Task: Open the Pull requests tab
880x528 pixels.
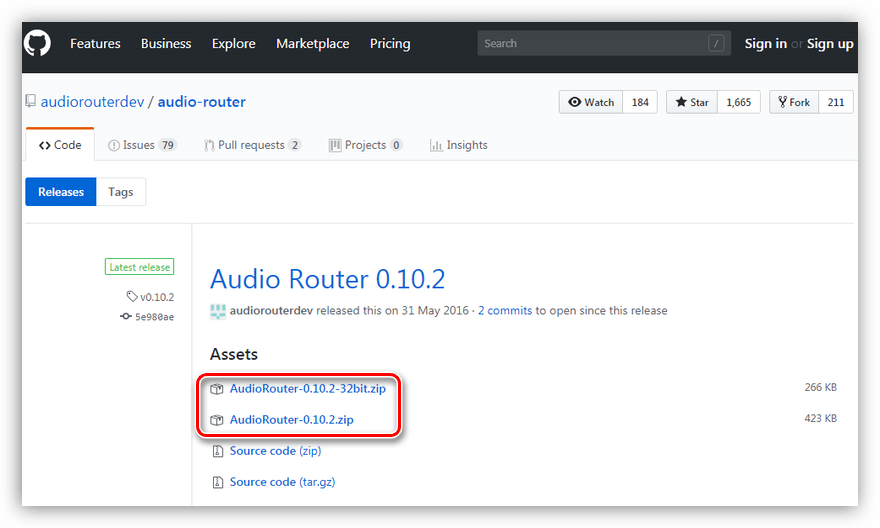Action: [x=252, y=145]
